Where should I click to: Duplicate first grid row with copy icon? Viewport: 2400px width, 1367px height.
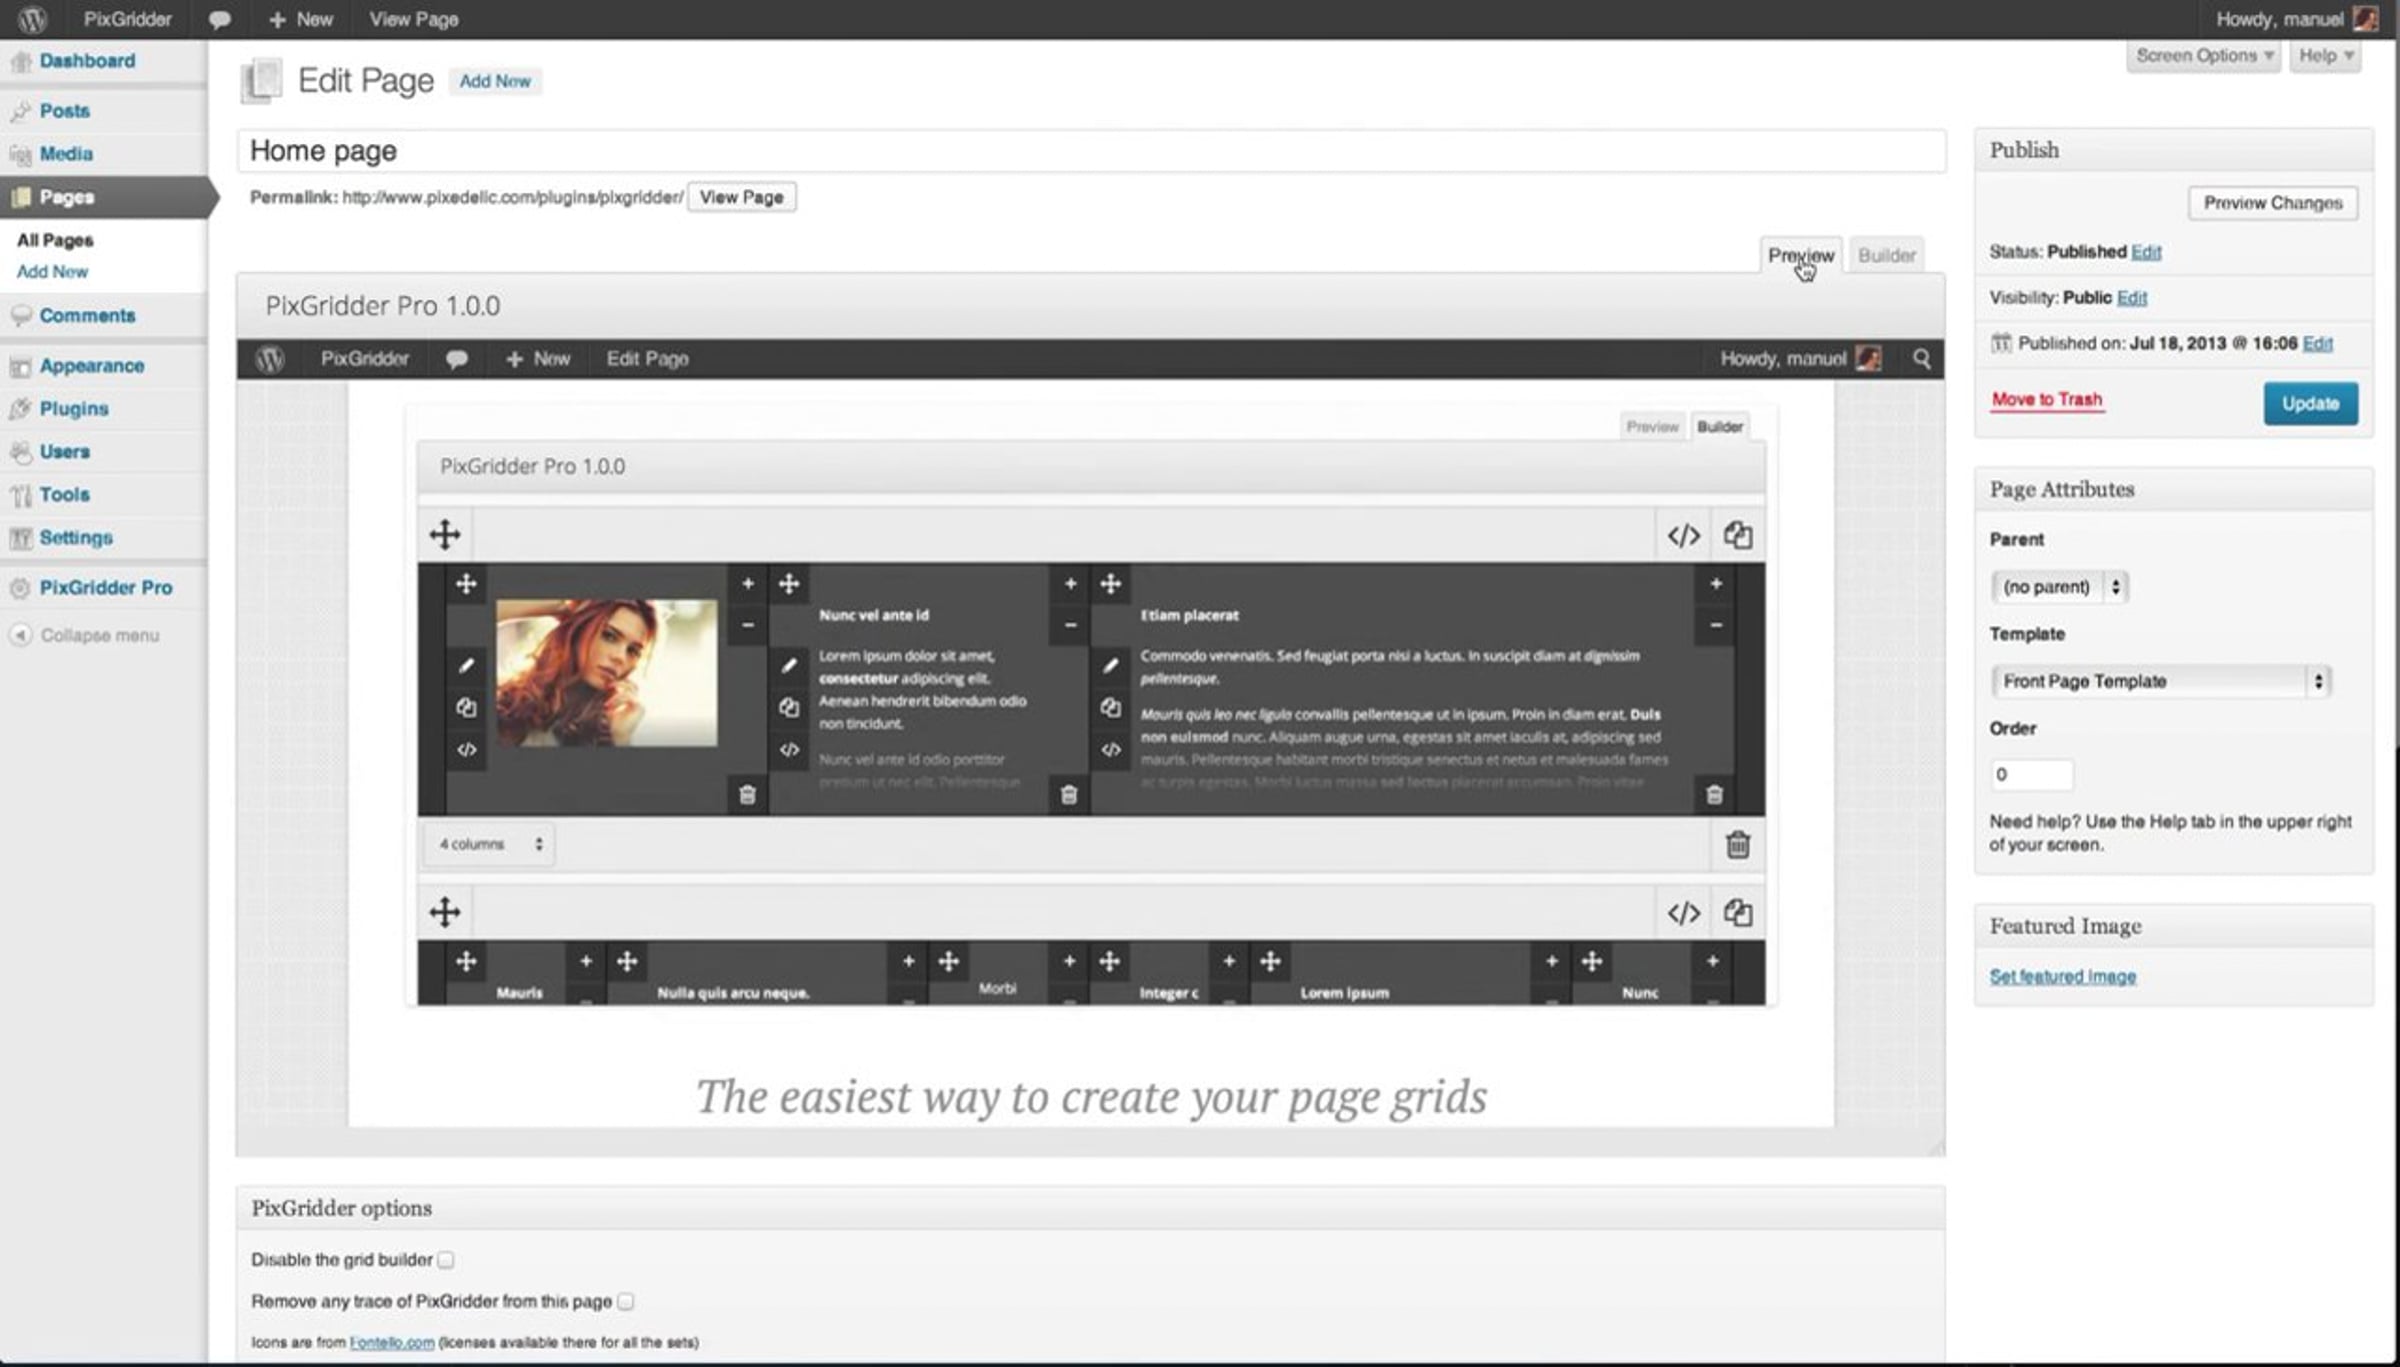pos(1738,535)
